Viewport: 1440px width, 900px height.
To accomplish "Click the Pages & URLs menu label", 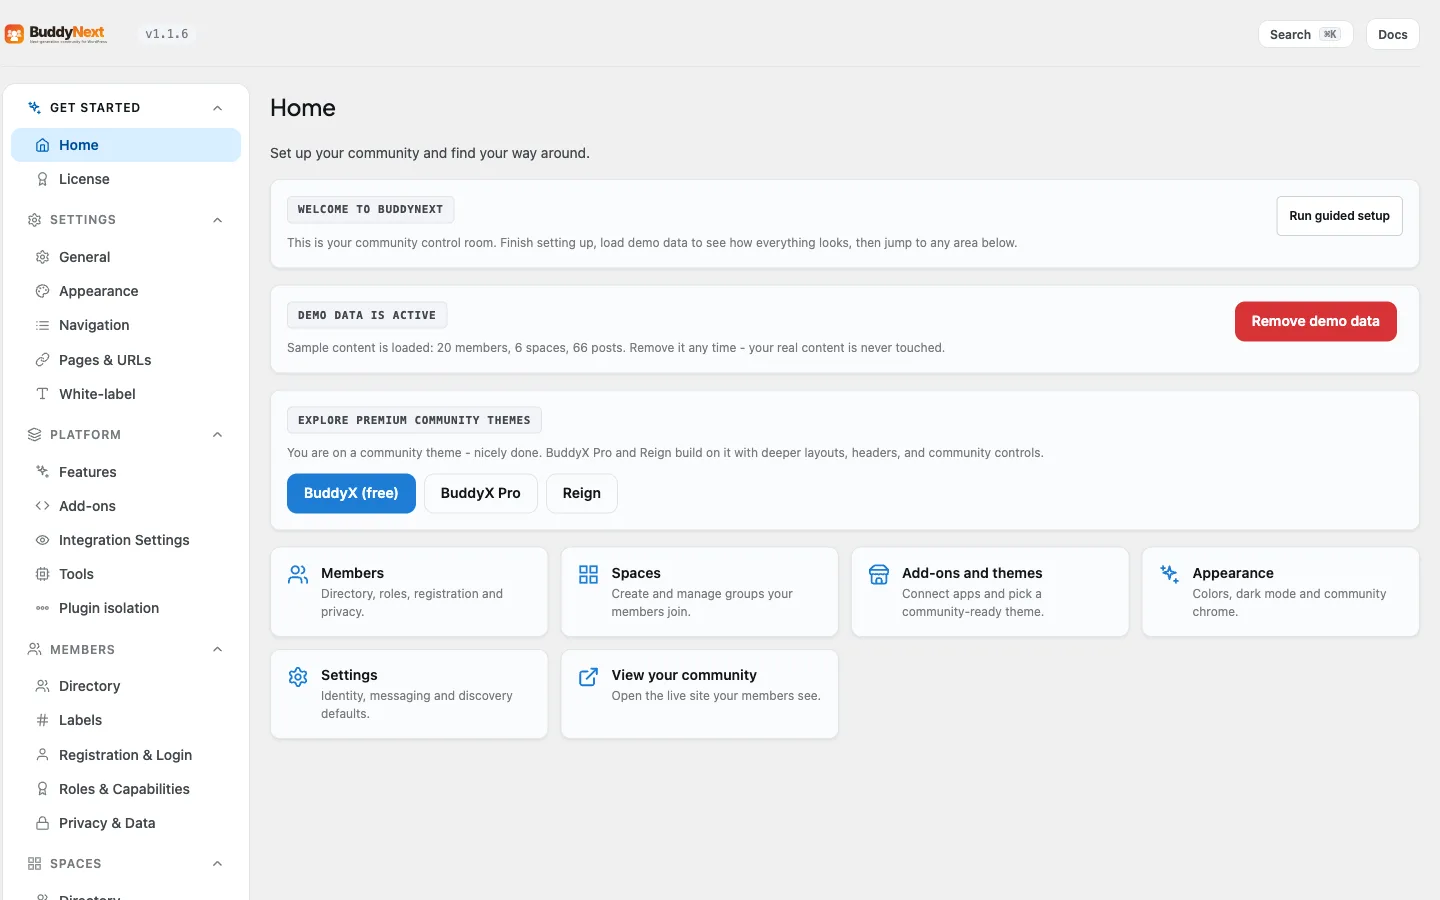I will click(105, 360).
